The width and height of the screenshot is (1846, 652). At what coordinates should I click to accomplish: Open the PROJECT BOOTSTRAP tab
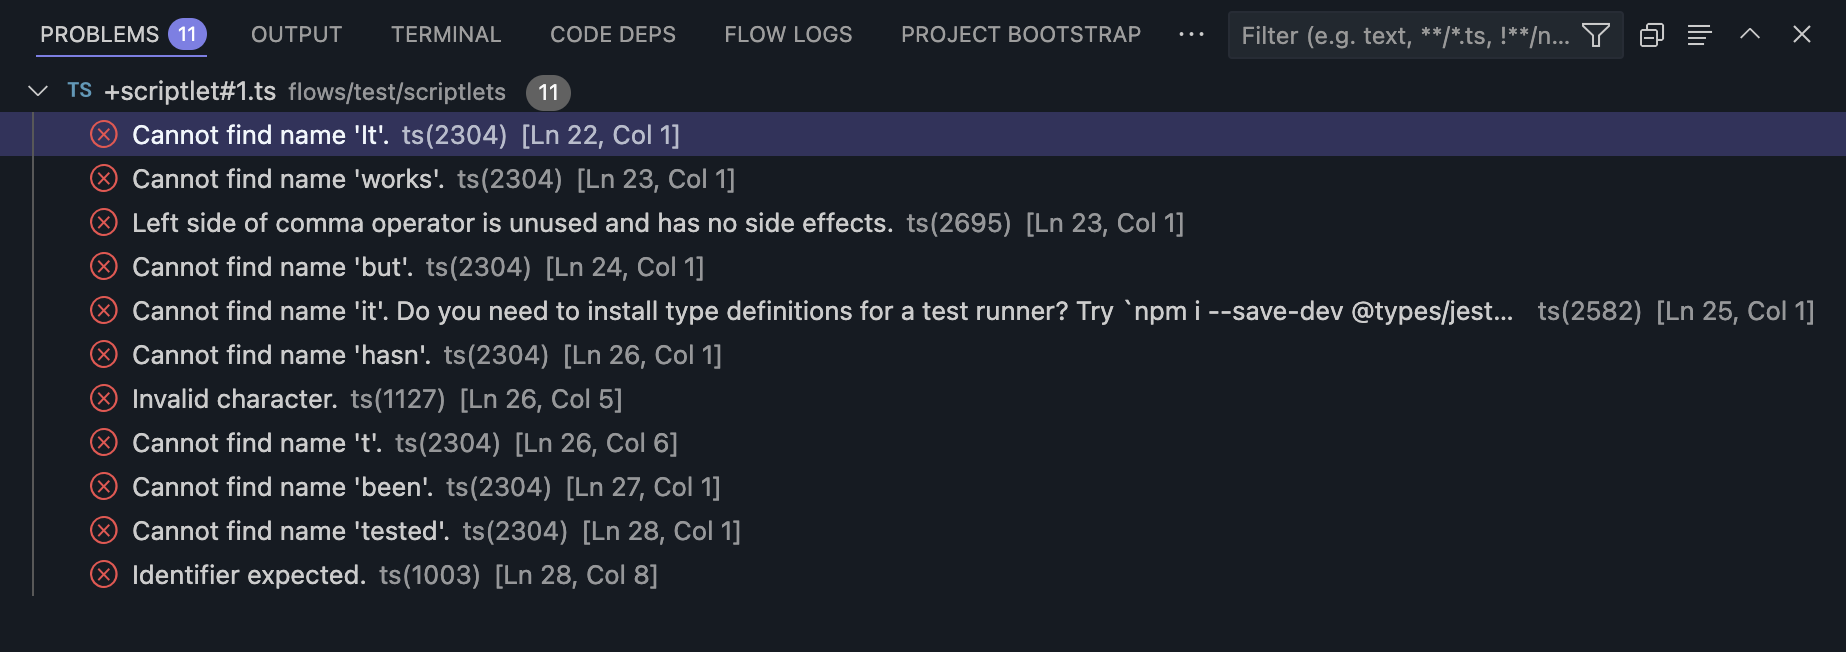tap(1020, 34)
